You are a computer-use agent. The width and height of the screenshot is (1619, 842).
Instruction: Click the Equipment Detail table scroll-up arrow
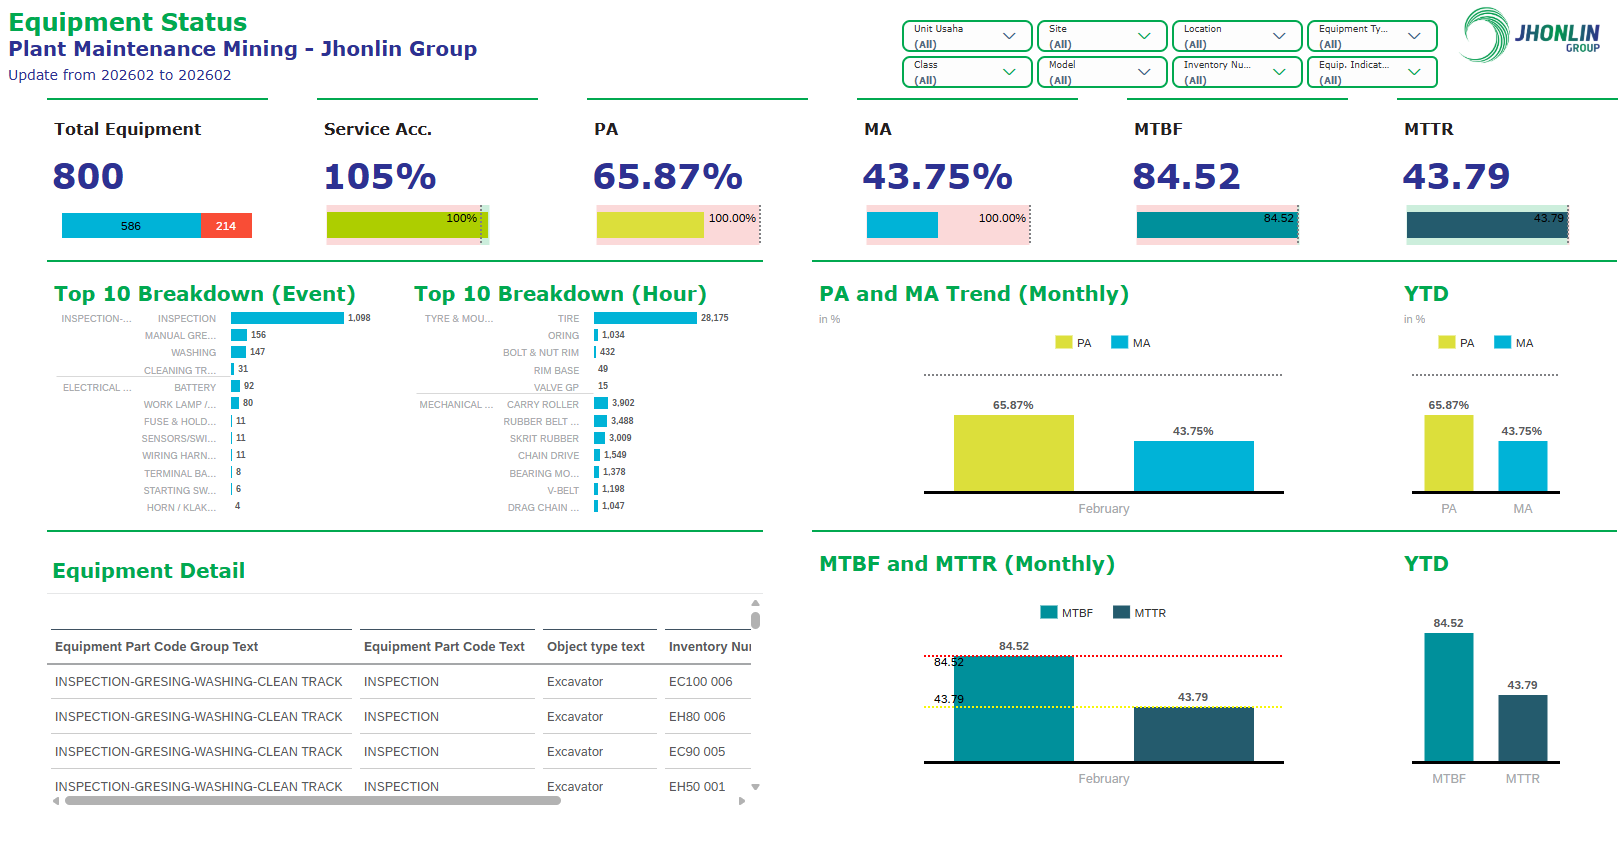pyautogui.click(x=755, y=603)
